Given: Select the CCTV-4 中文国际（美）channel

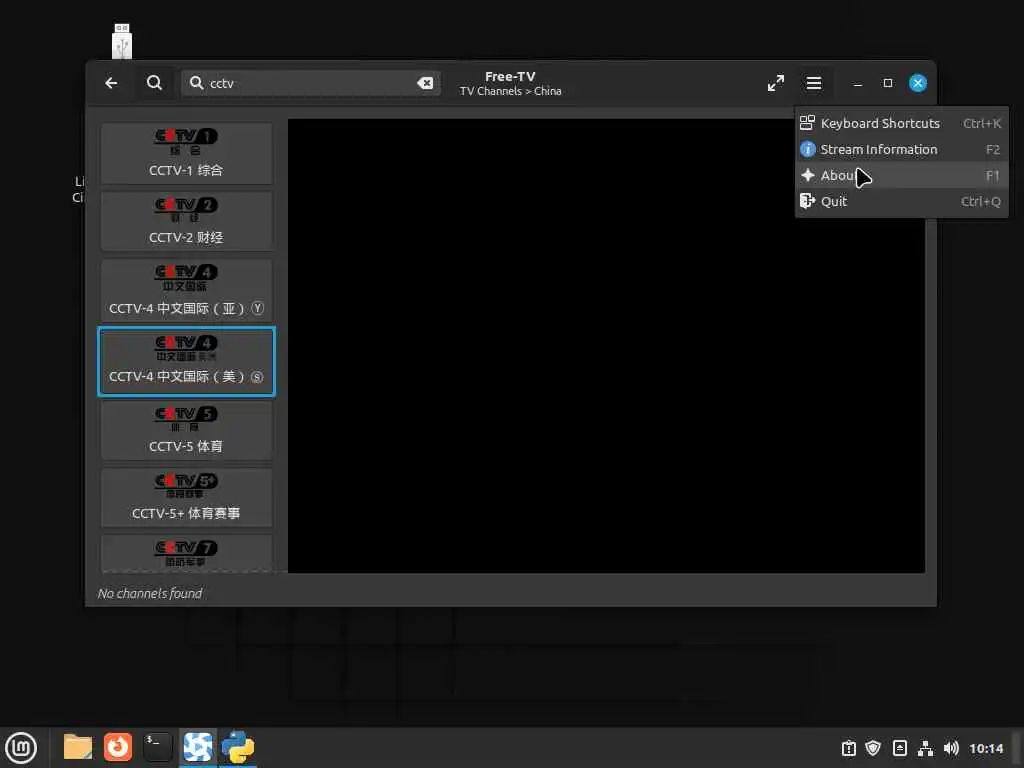Looking at the screenshot, I should [186, 361].
